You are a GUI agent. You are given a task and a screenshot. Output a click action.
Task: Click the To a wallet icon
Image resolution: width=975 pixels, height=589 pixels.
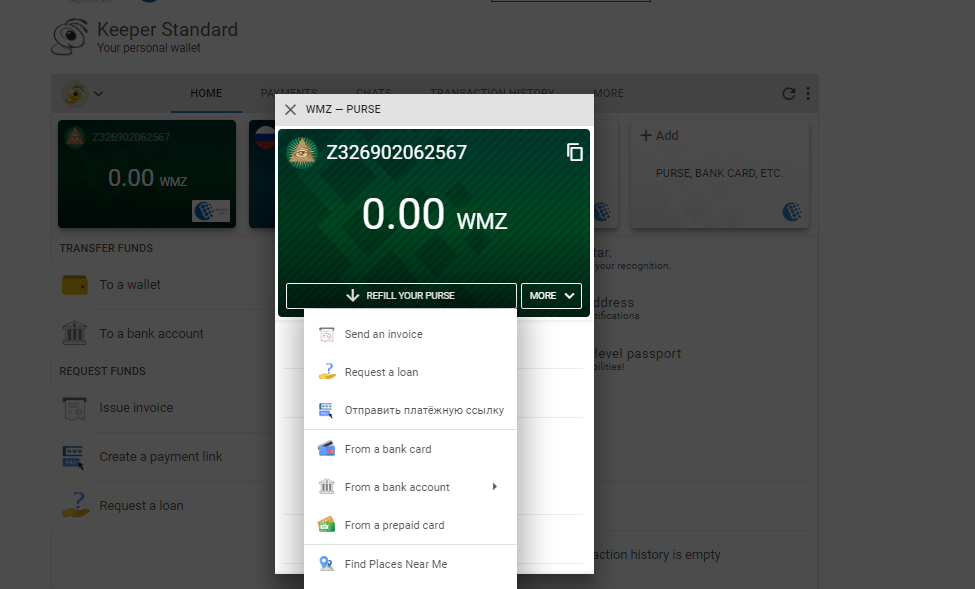pyautogui.click(x=74, y=285)
